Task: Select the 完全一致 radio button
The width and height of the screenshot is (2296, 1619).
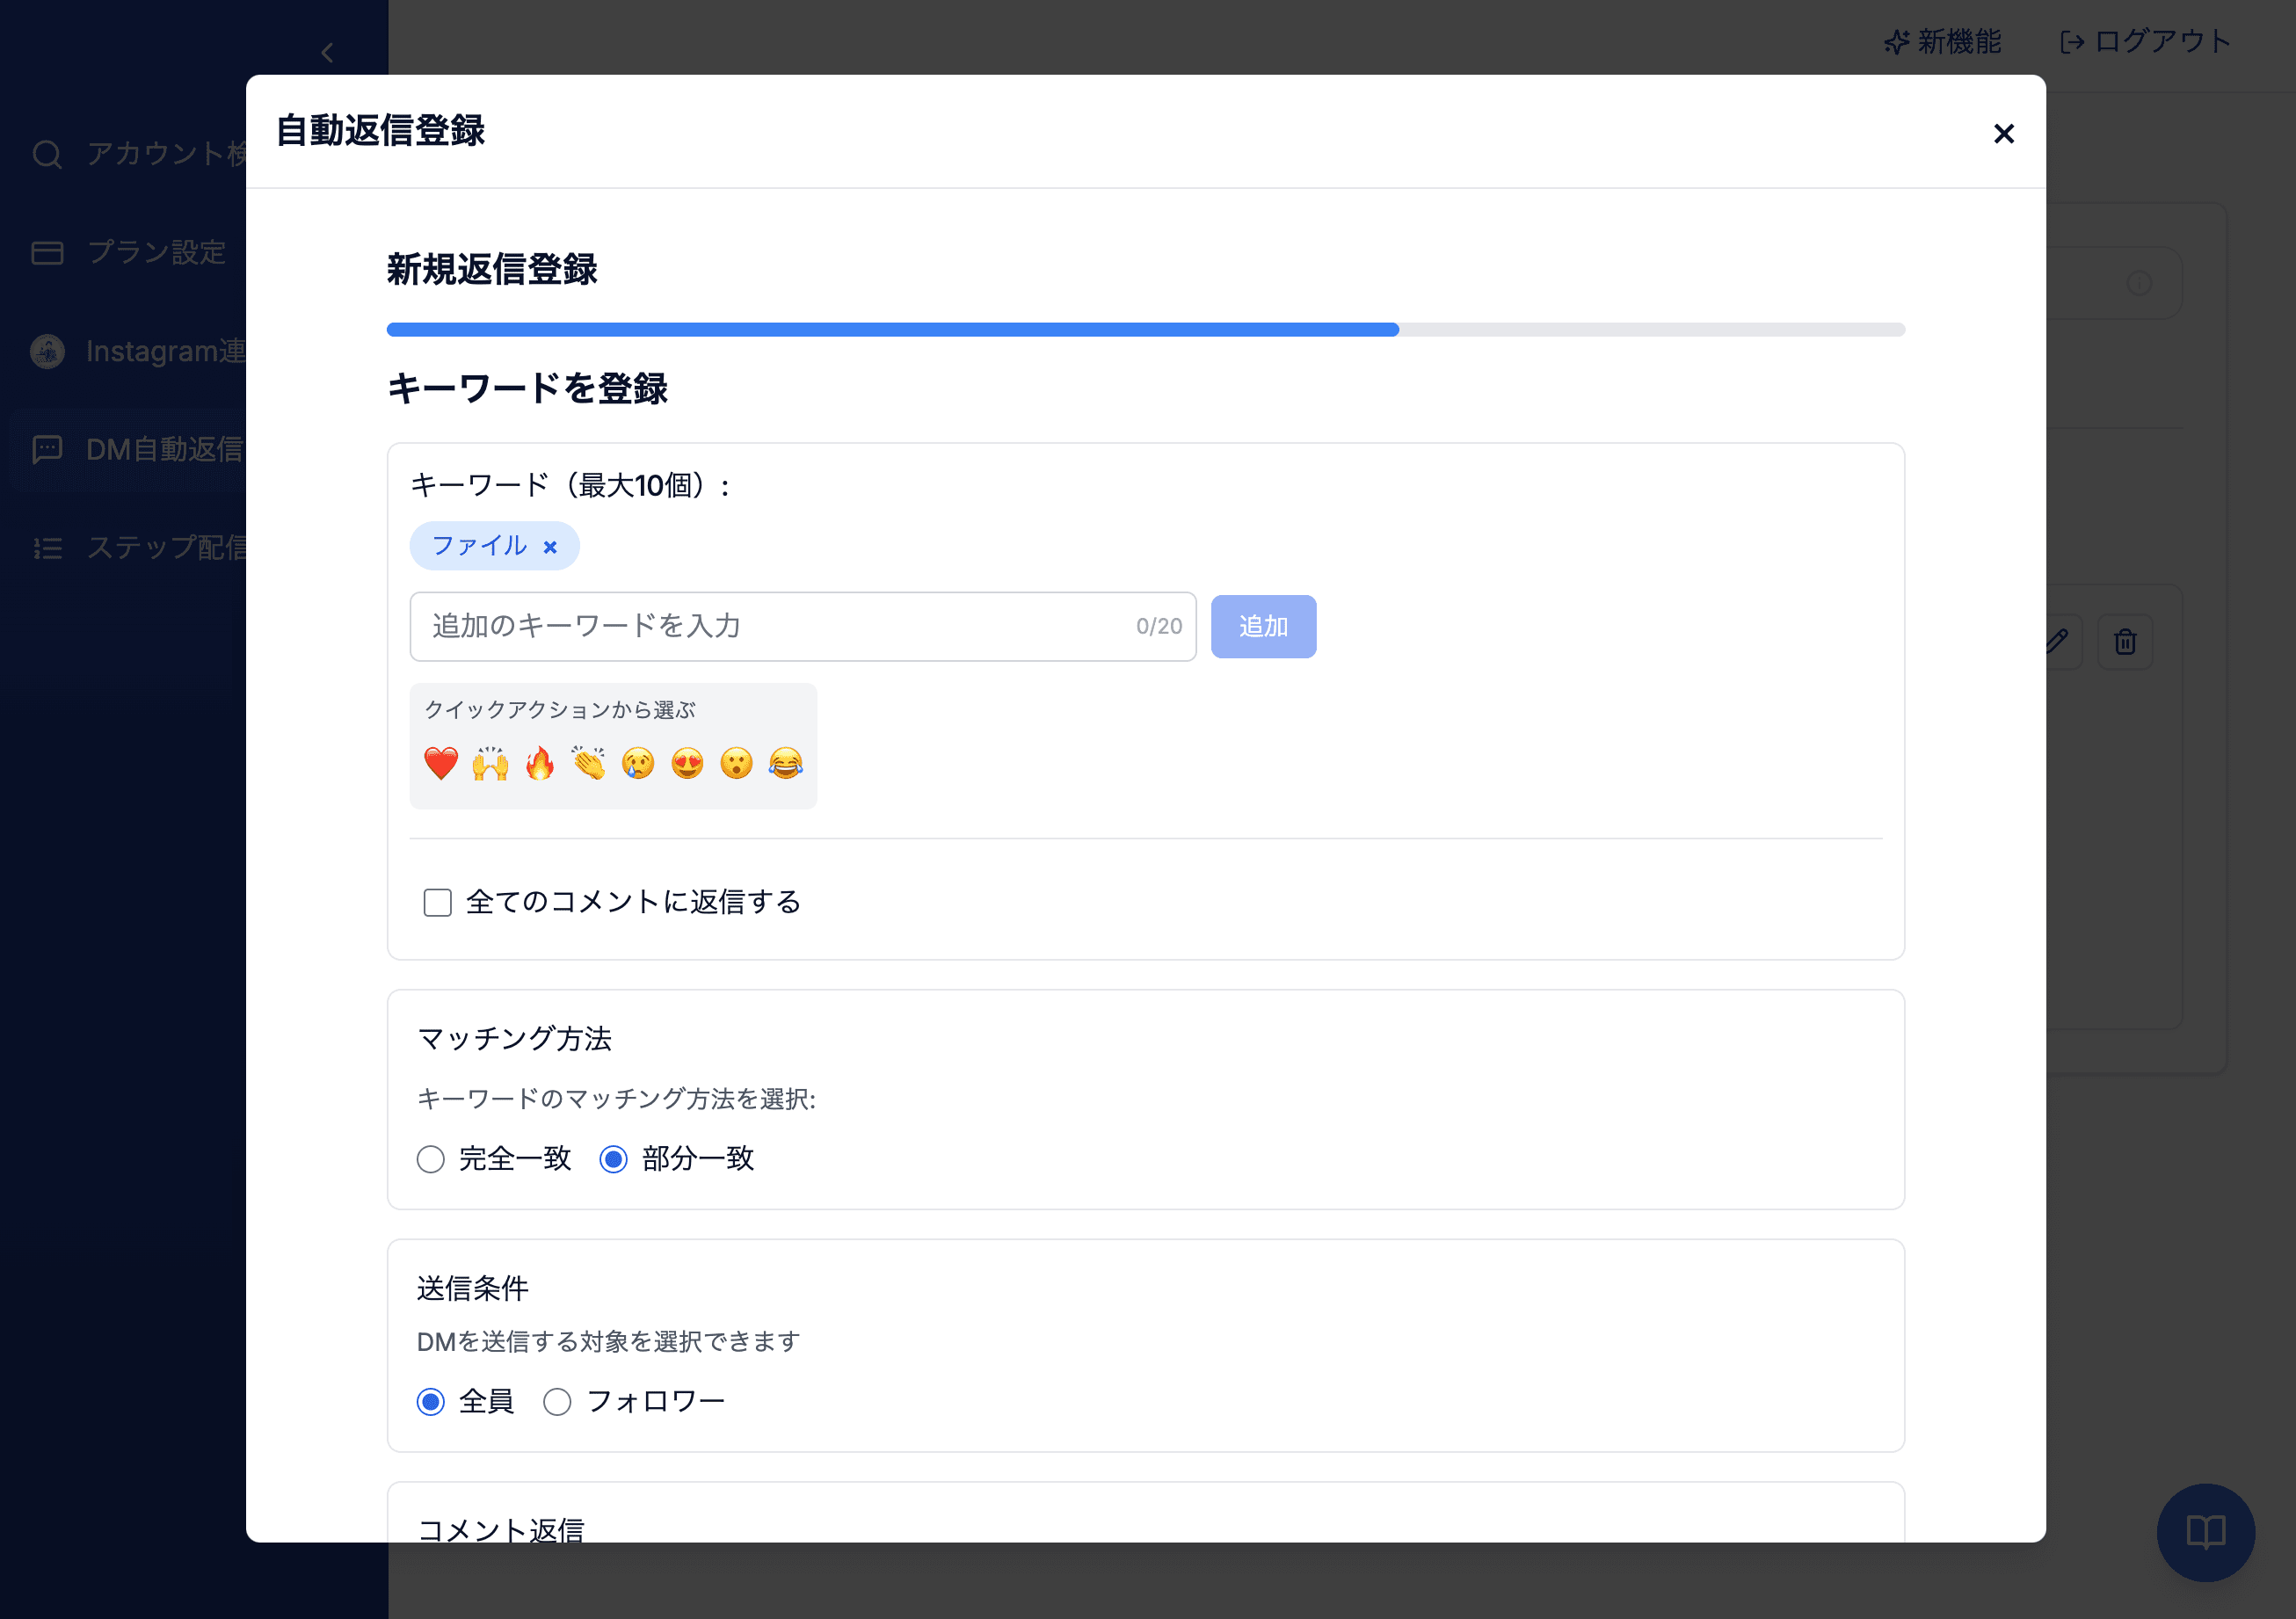Action: [x=431, y=1159]
